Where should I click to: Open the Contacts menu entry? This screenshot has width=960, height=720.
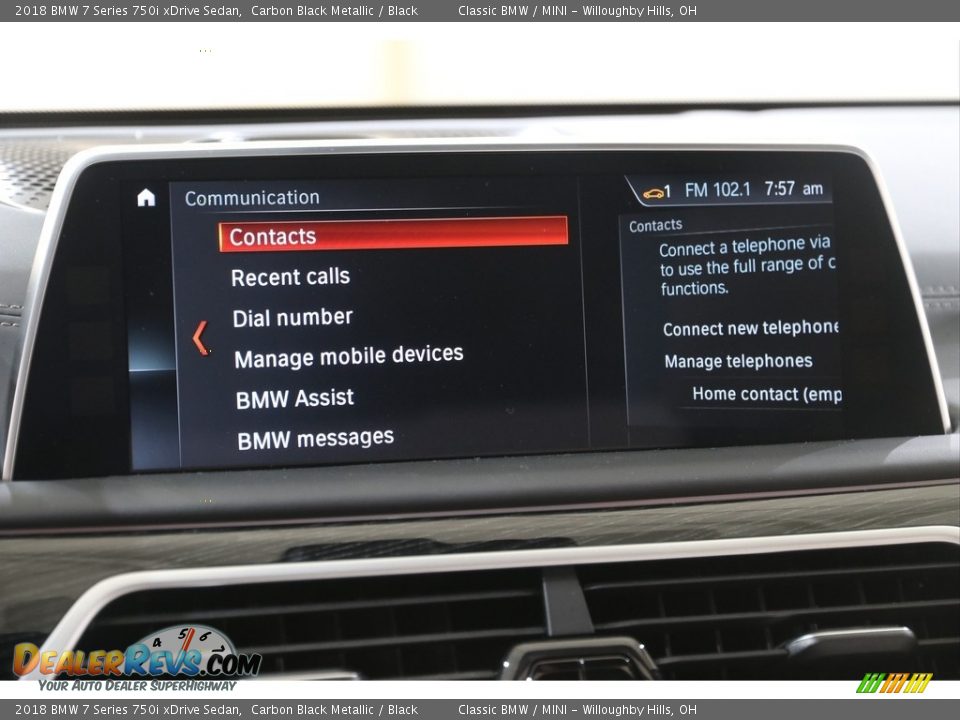(x=393, y=234)
